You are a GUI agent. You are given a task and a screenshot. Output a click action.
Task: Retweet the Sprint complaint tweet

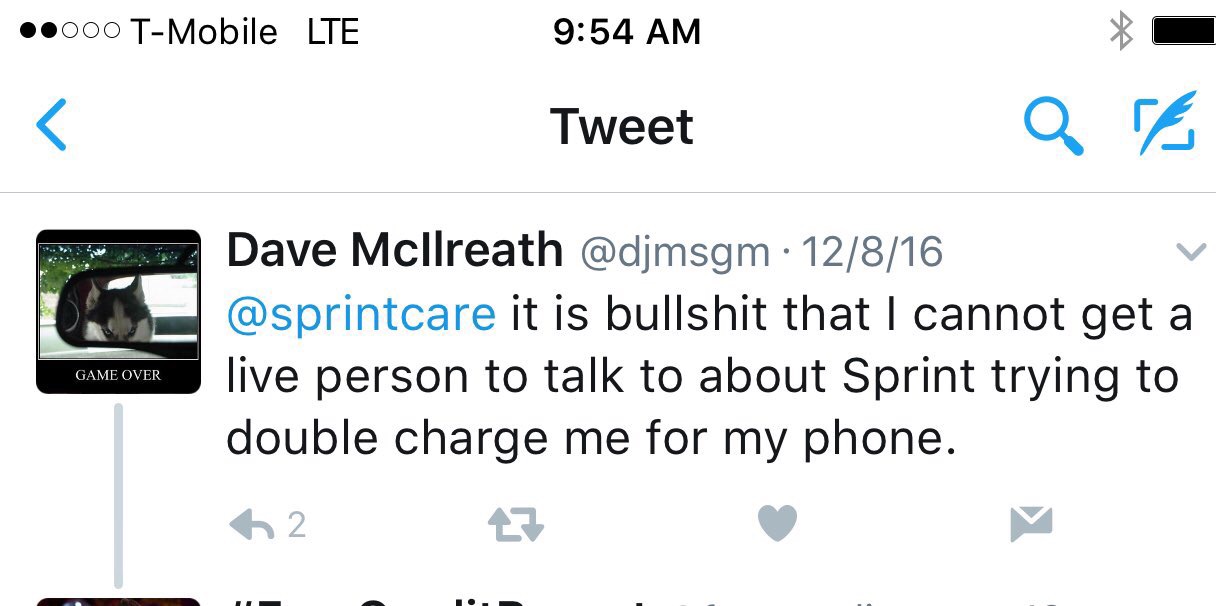pos(515,524)
